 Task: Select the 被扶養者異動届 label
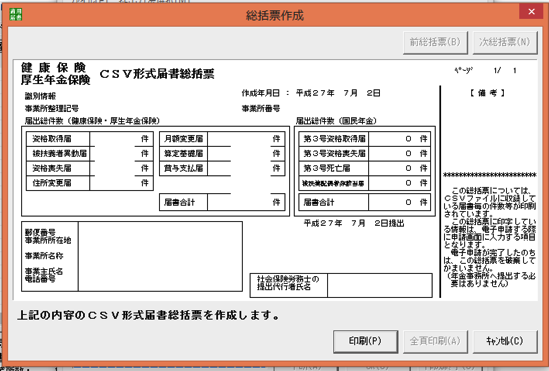pyautogui.click(x=60, y=154)
